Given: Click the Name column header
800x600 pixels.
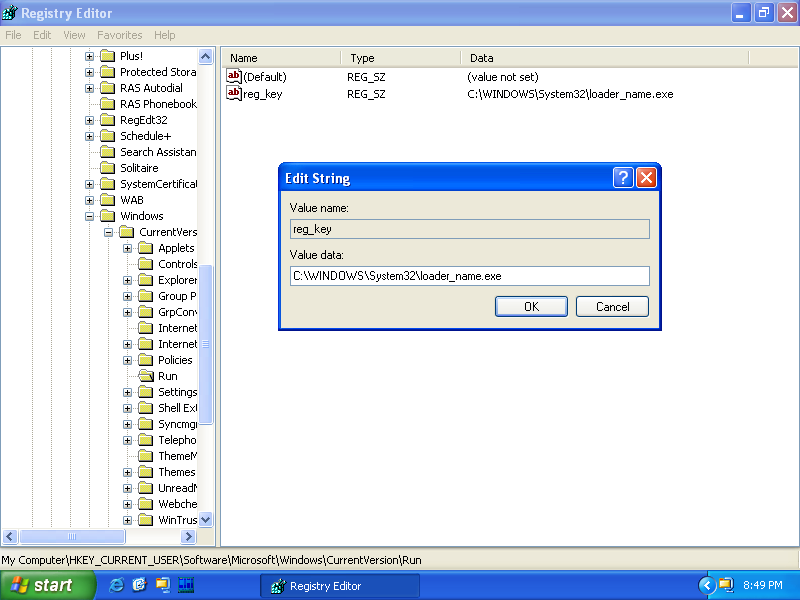Looking at the screenshot, I should coord(282,58).
